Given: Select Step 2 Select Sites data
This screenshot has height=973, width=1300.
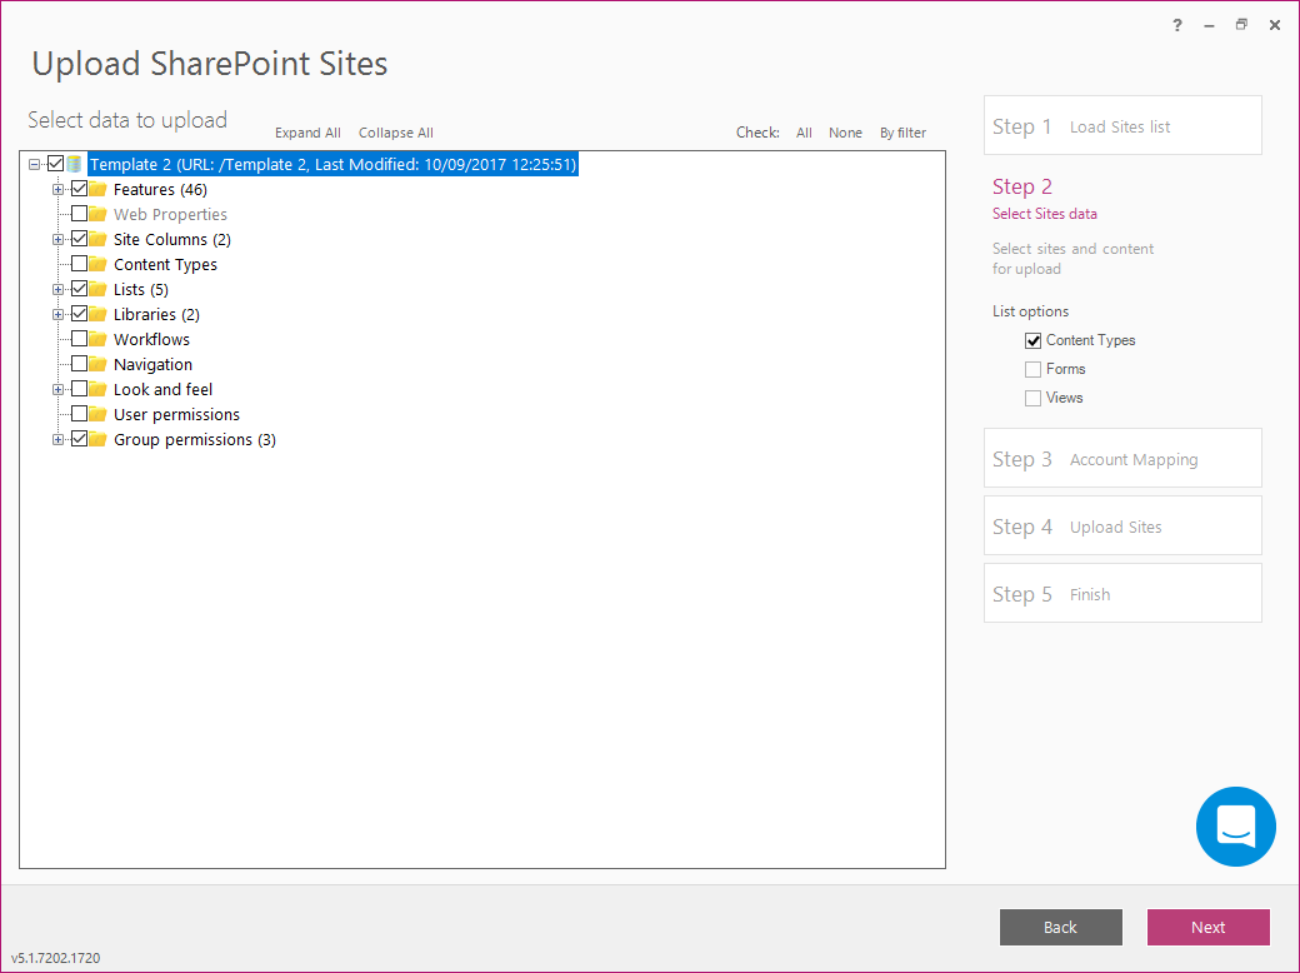Looking at the screenshot, I should tap(1044, 199).
